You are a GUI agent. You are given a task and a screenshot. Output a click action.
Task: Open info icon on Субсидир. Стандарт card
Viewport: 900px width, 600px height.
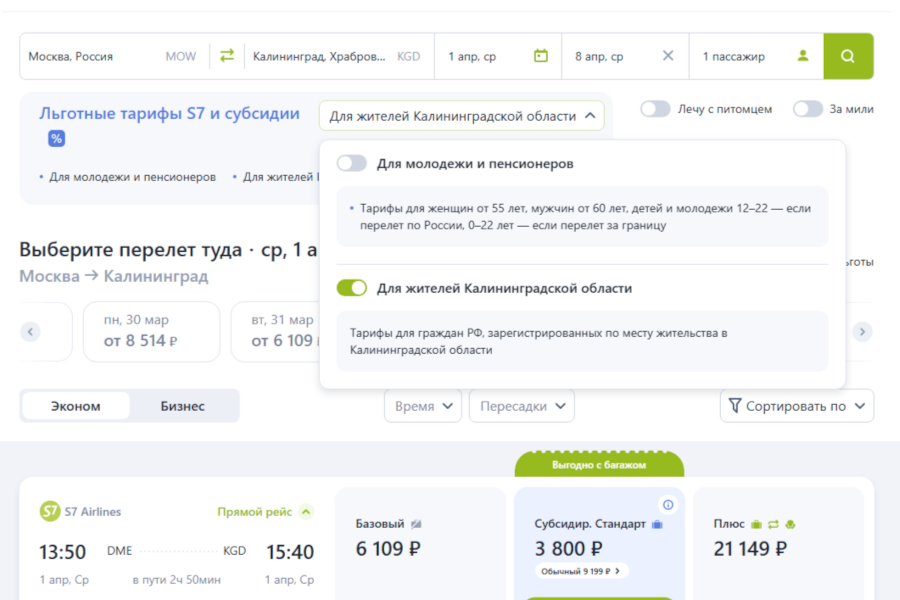[x=668, y=504]
